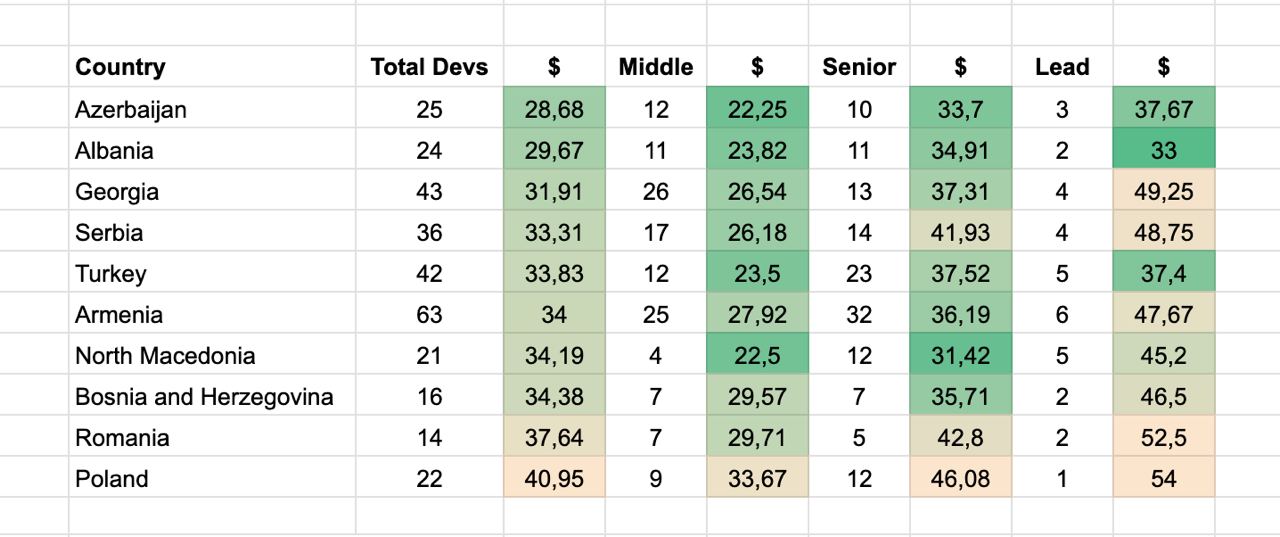
Task: Select Georgia's Middle count cell 26
Action: [x=655, y=191]
